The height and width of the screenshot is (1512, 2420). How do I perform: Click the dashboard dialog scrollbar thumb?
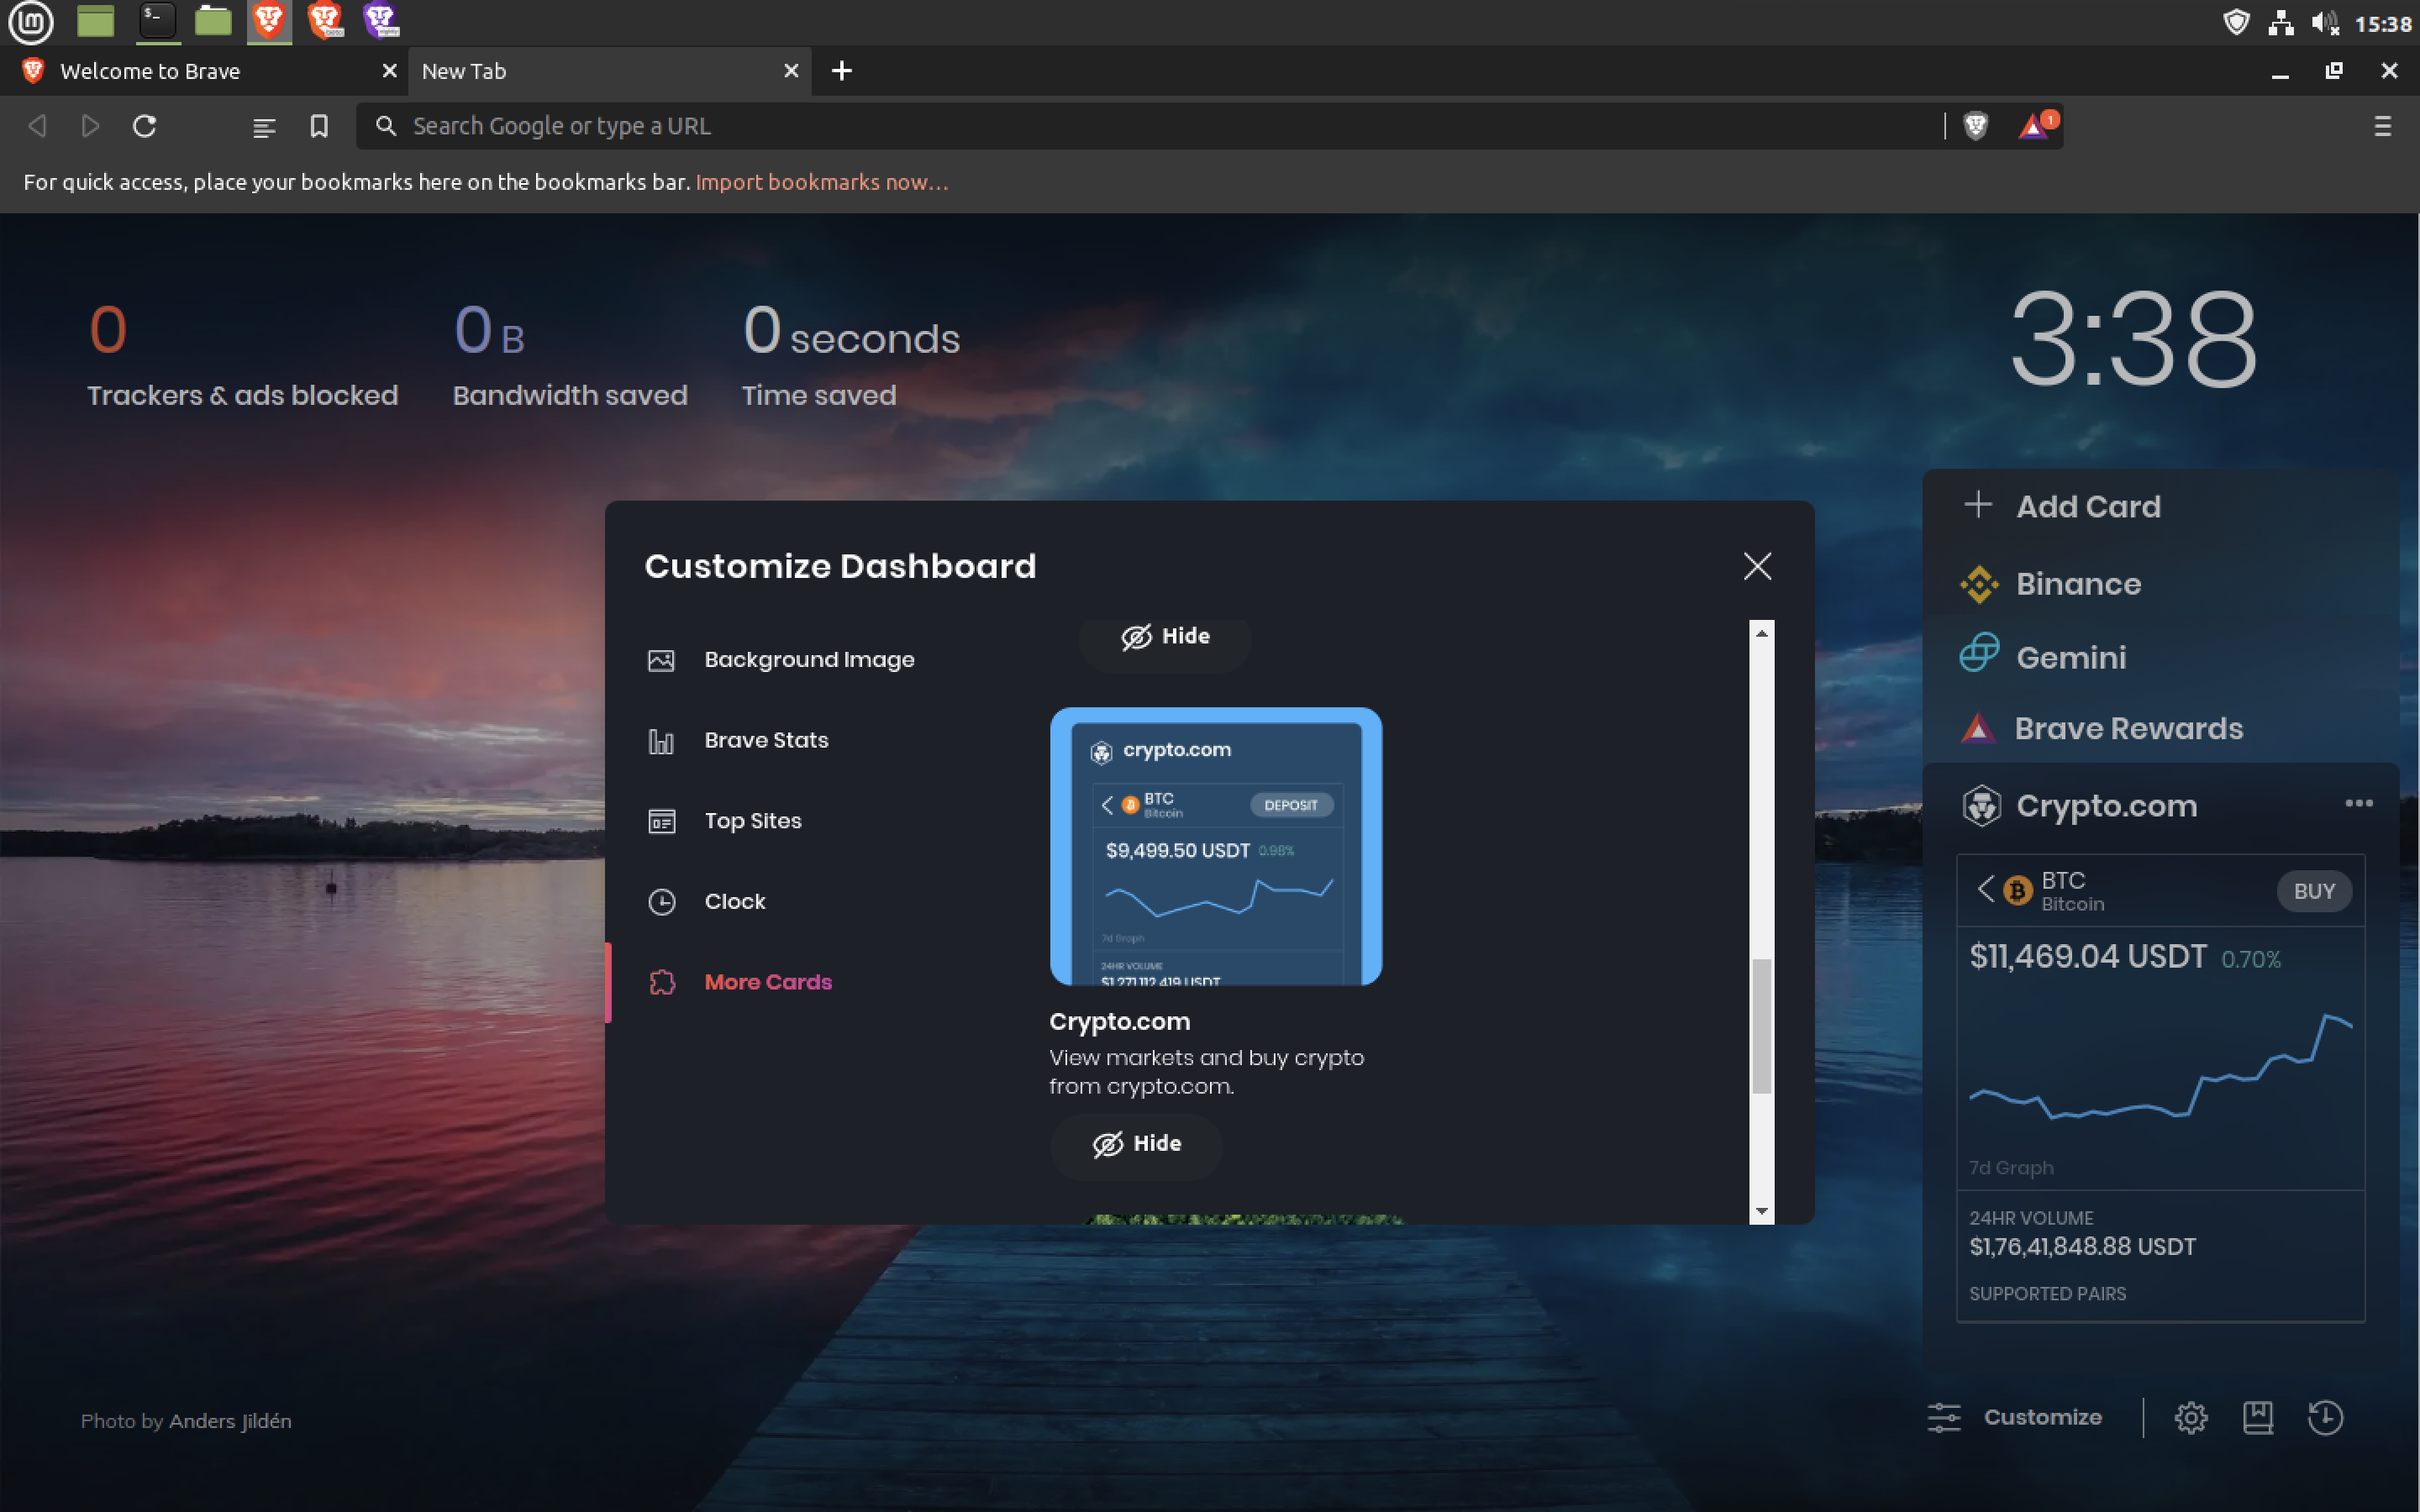[x=1761, y=1026]
